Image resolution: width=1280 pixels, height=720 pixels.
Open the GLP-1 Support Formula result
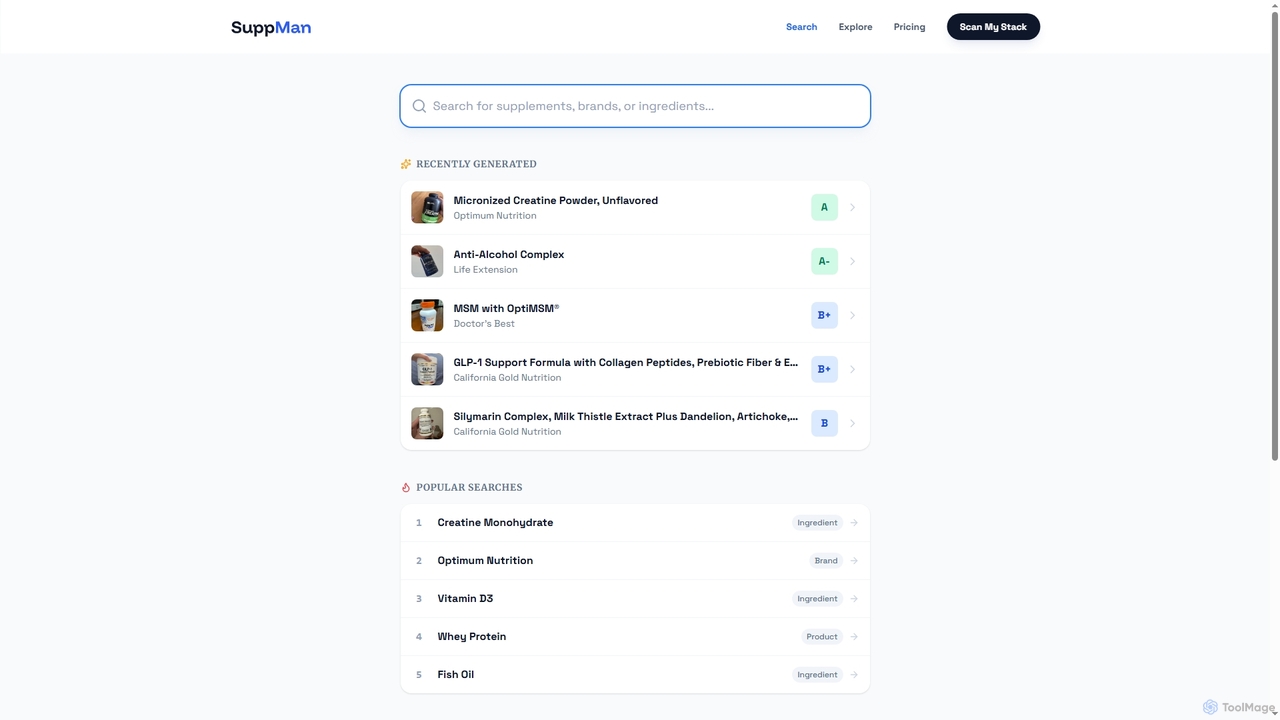pos(635,370)
